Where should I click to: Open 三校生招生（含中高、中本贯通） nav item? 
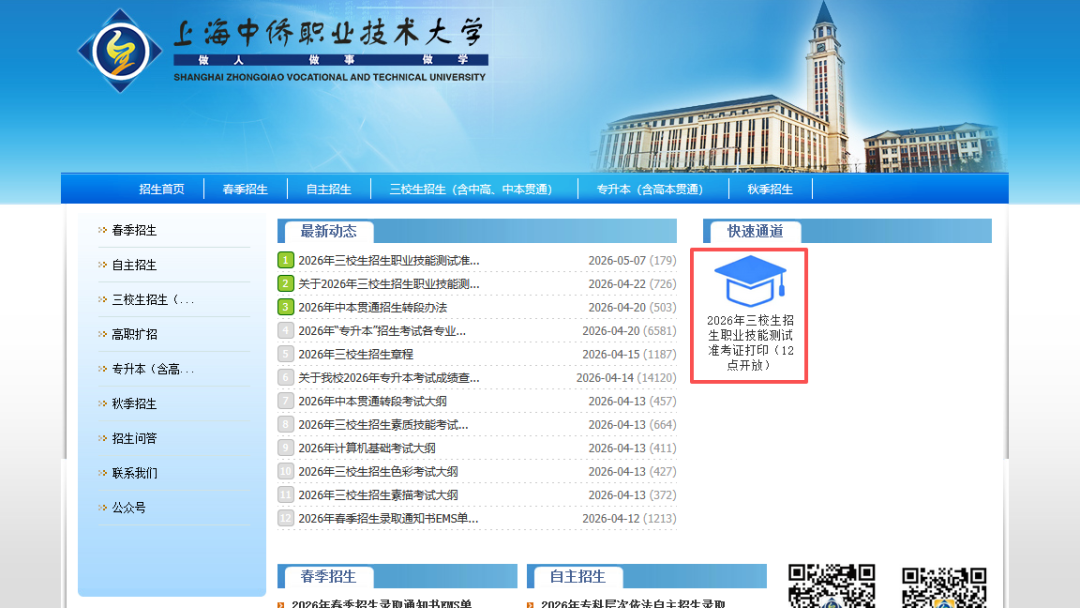470,189
